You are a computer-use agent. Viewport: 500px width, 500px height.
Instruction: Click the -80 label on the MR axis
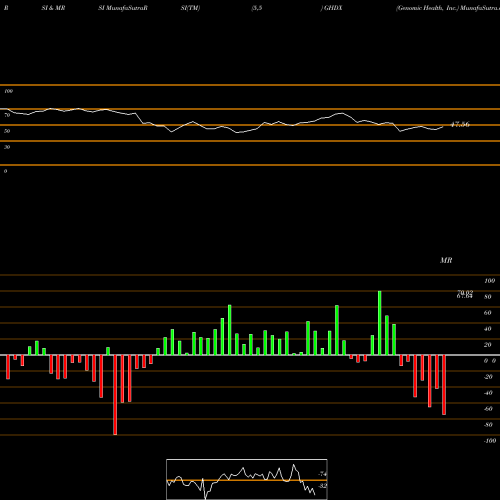click(488, 425)
